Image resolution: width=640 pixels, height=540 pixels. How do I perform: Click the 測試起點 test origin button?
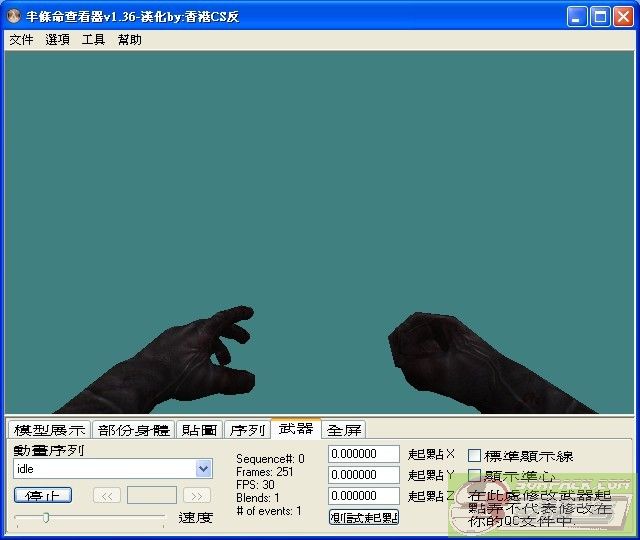363,517
